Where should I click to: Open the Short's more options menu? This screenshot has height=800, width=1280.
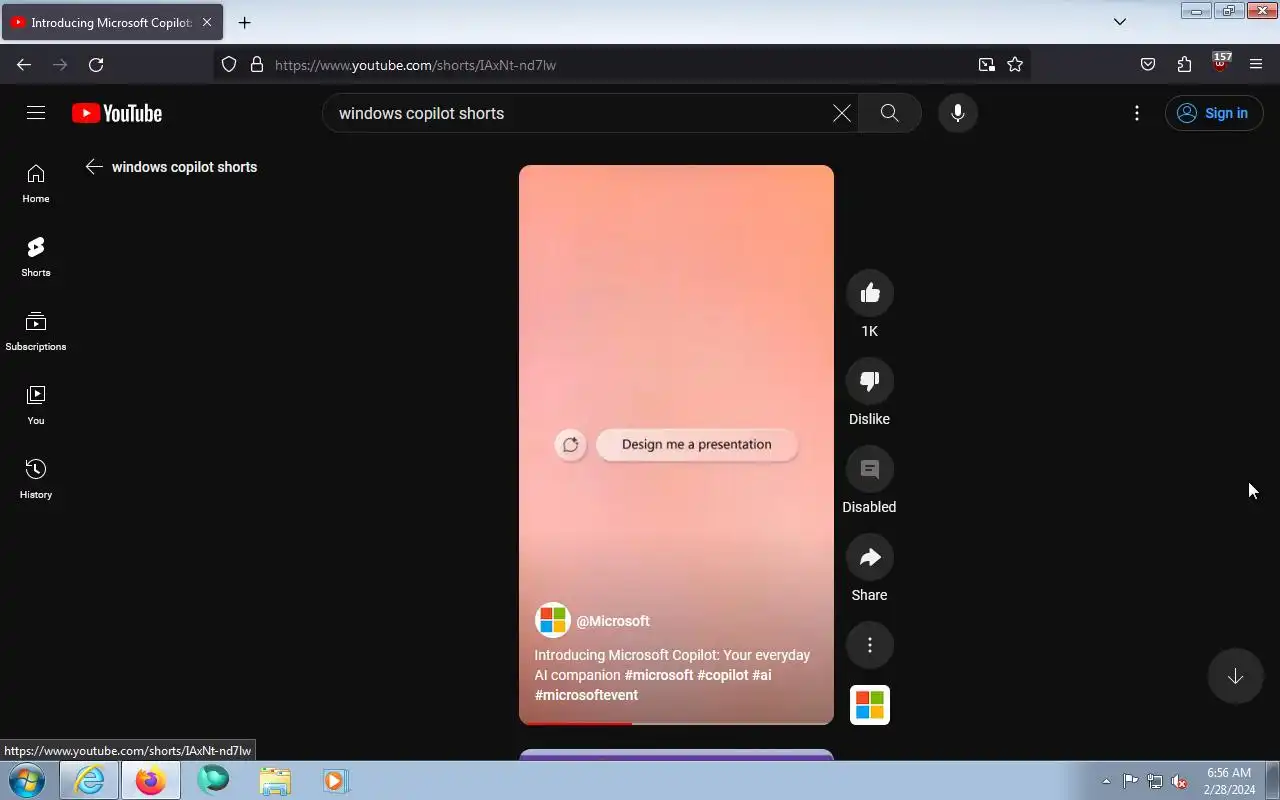click(870, 645)
